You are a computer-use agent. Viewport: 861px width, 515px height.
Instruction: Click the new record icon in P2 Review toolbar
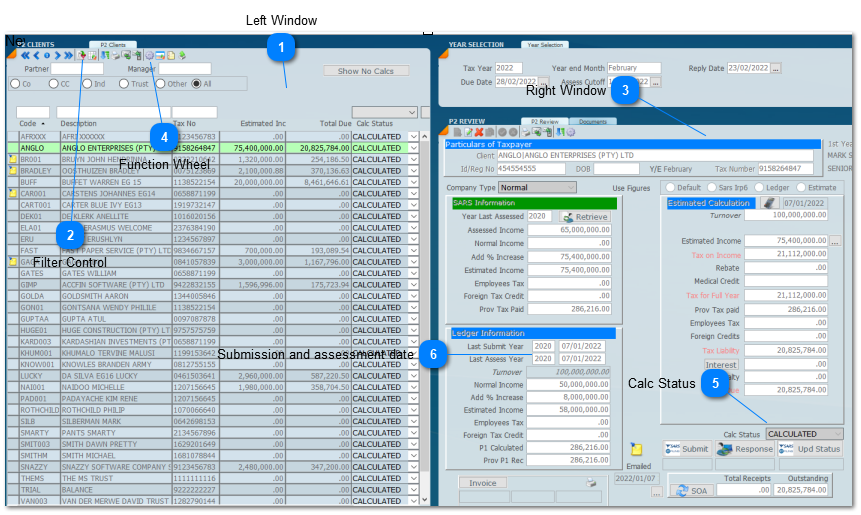point(457,132)
